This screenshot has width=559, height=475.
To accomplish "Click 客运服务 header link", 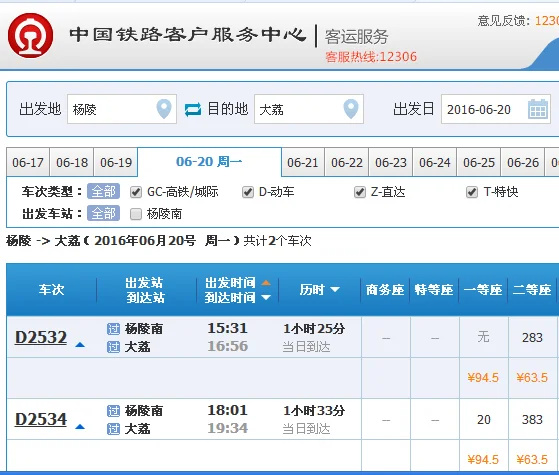I will tap(356, 36).
